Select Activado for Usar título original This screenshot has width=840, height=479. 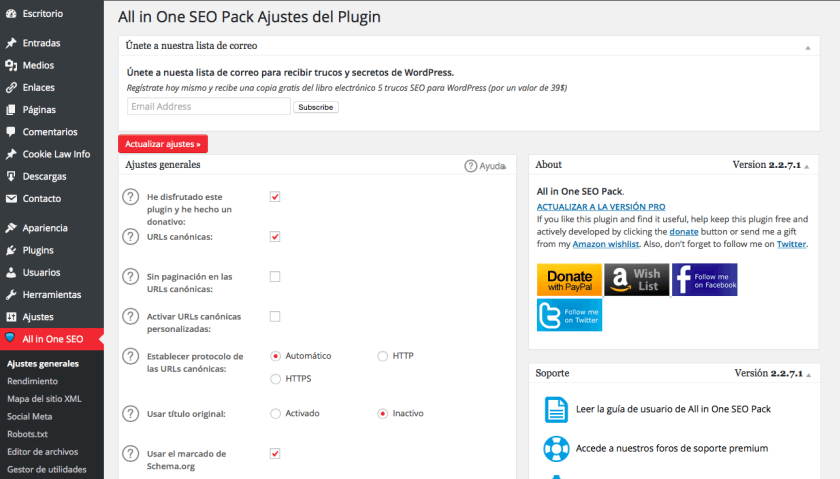(x=275, y=414)
